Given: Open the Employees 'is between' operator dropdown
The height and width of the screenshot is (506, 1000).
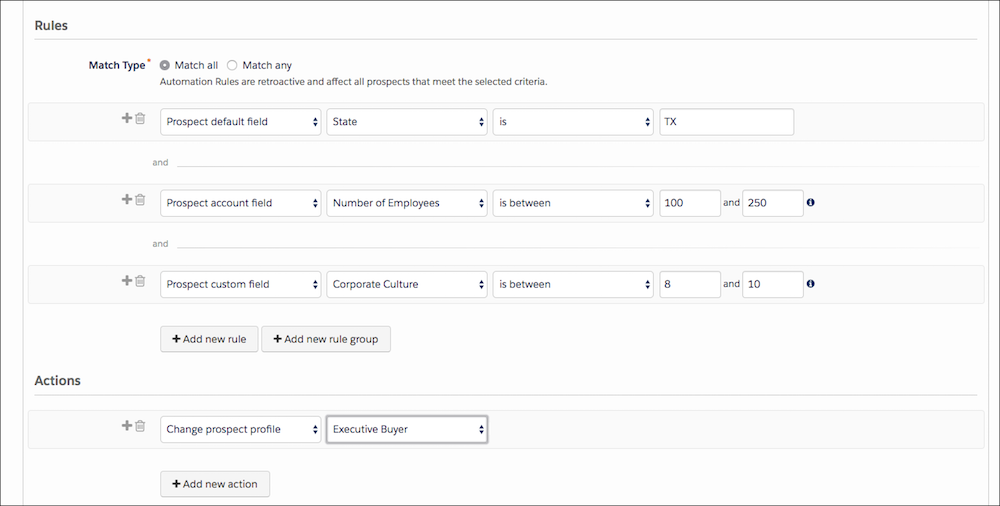Looking at the screenshot, I should tap(573, 203).
